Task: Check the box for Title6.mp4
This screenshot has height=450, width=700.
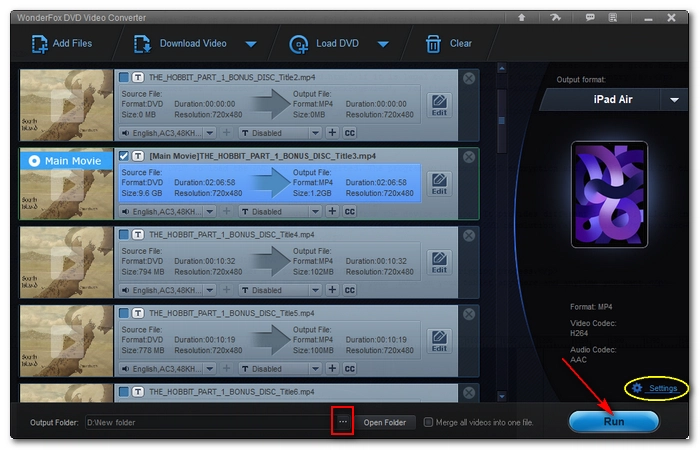Action: (124, 392)
